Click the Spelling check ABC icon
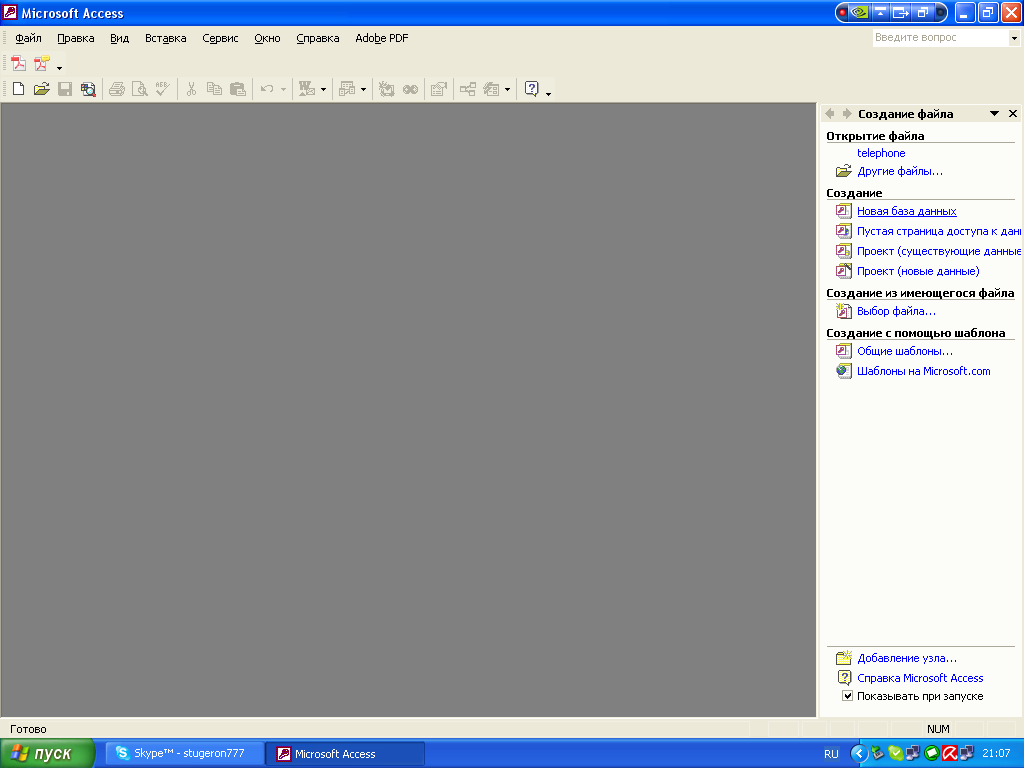The width and height of the screenshot is (1024, 768). pyautogui.click(x=163, y=89)
